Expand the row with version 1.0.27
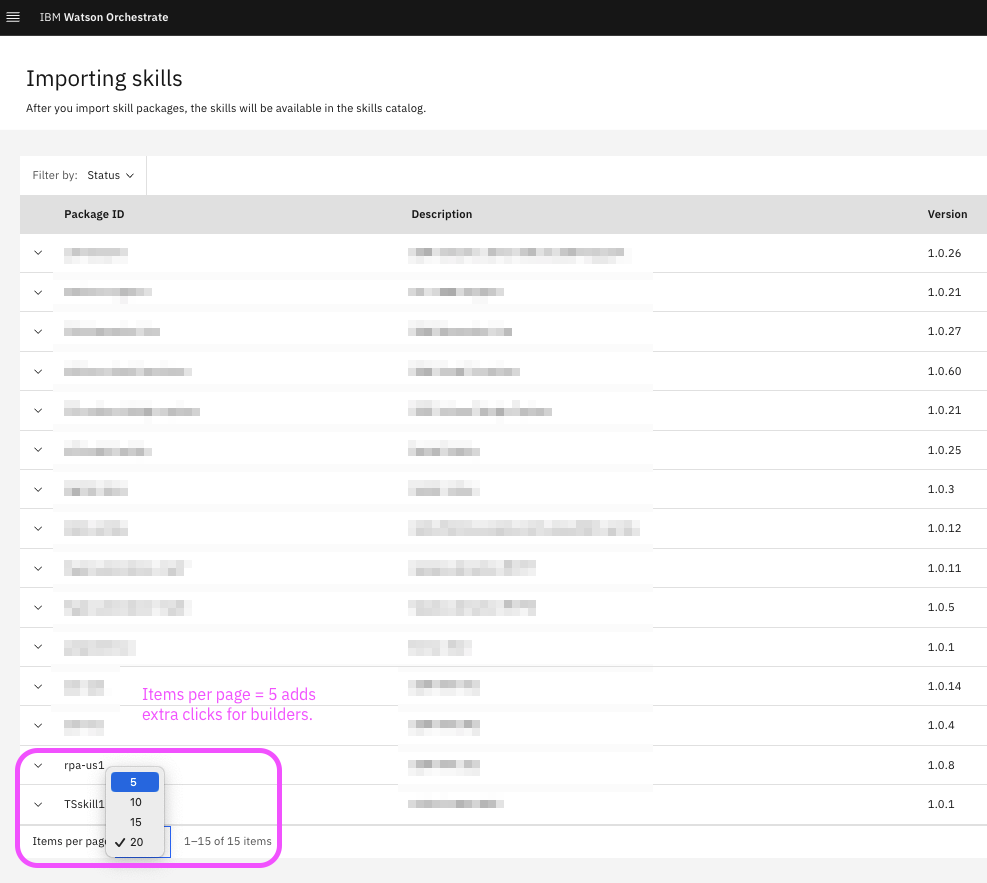The height and width of the screenshot is (883, 987). [38, 331]
